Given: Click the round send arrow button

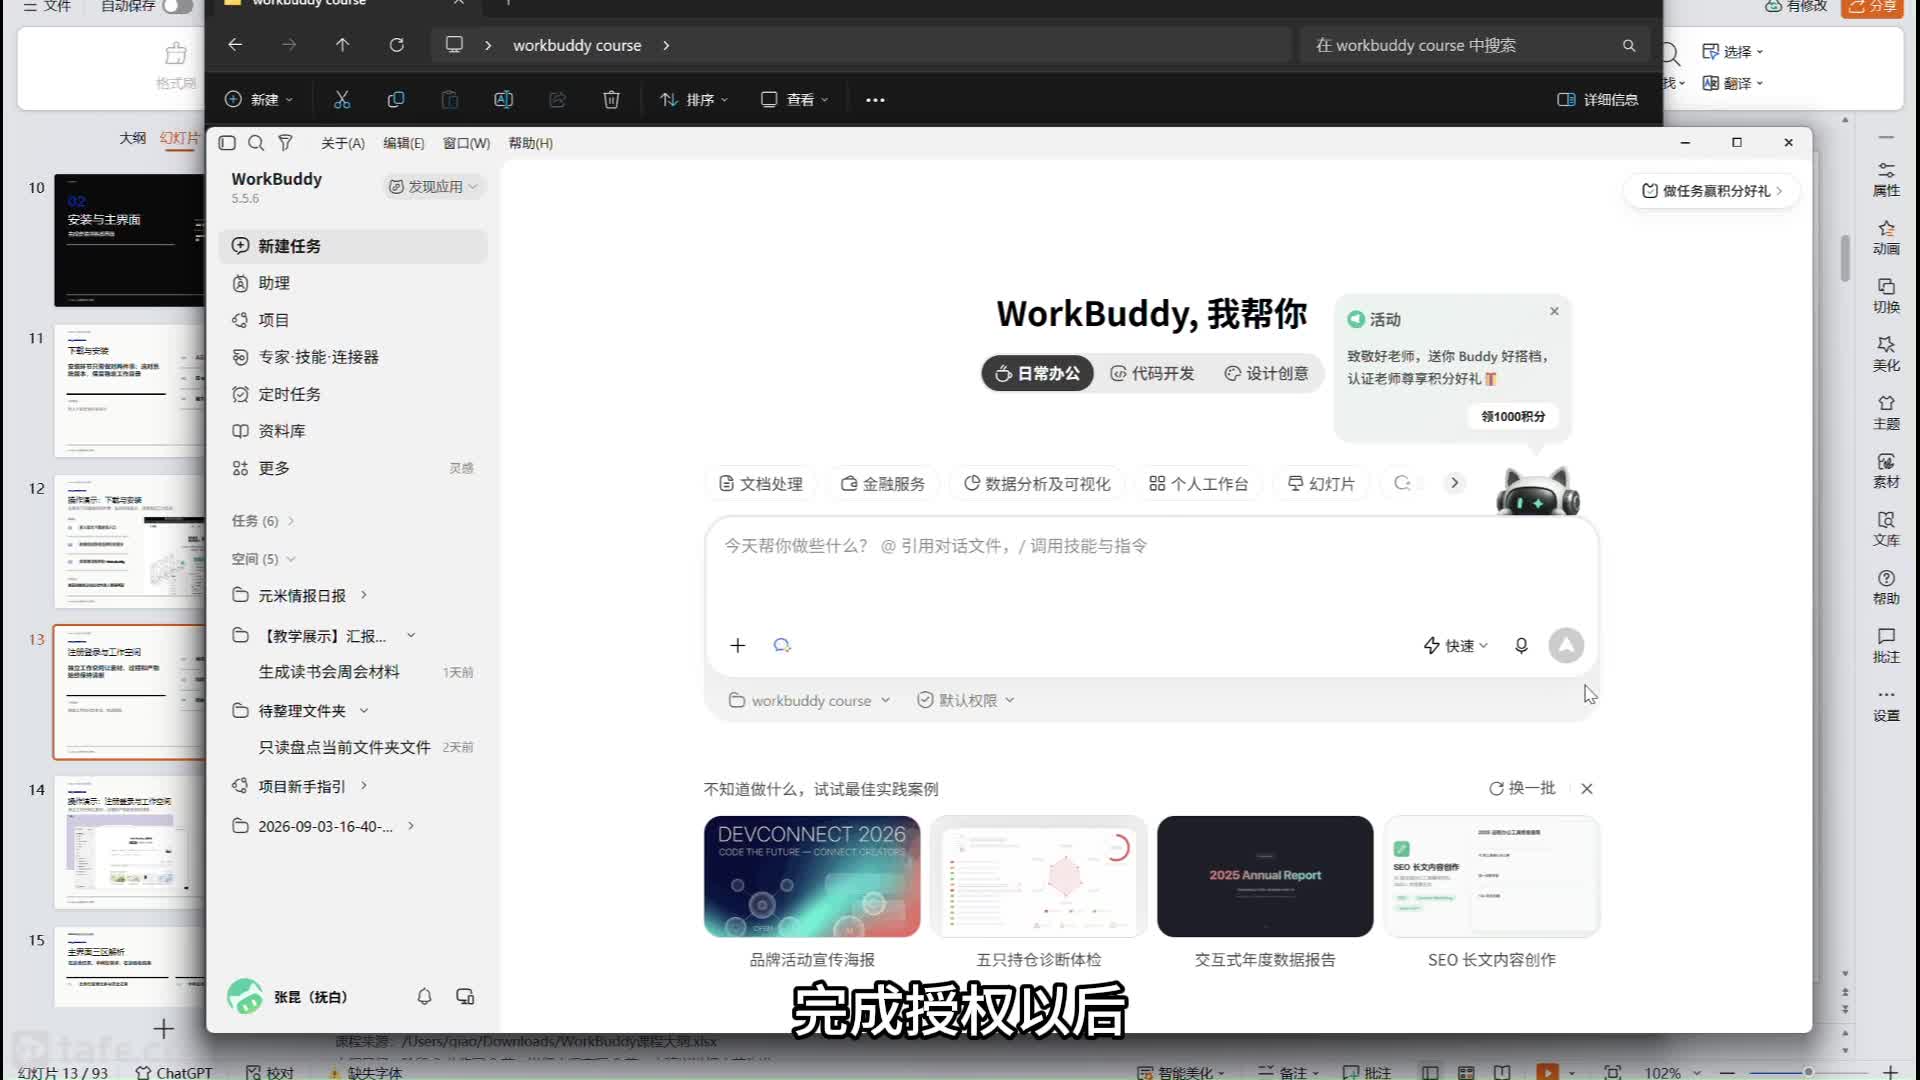Looking at the screenshot, I should 1566,645.
